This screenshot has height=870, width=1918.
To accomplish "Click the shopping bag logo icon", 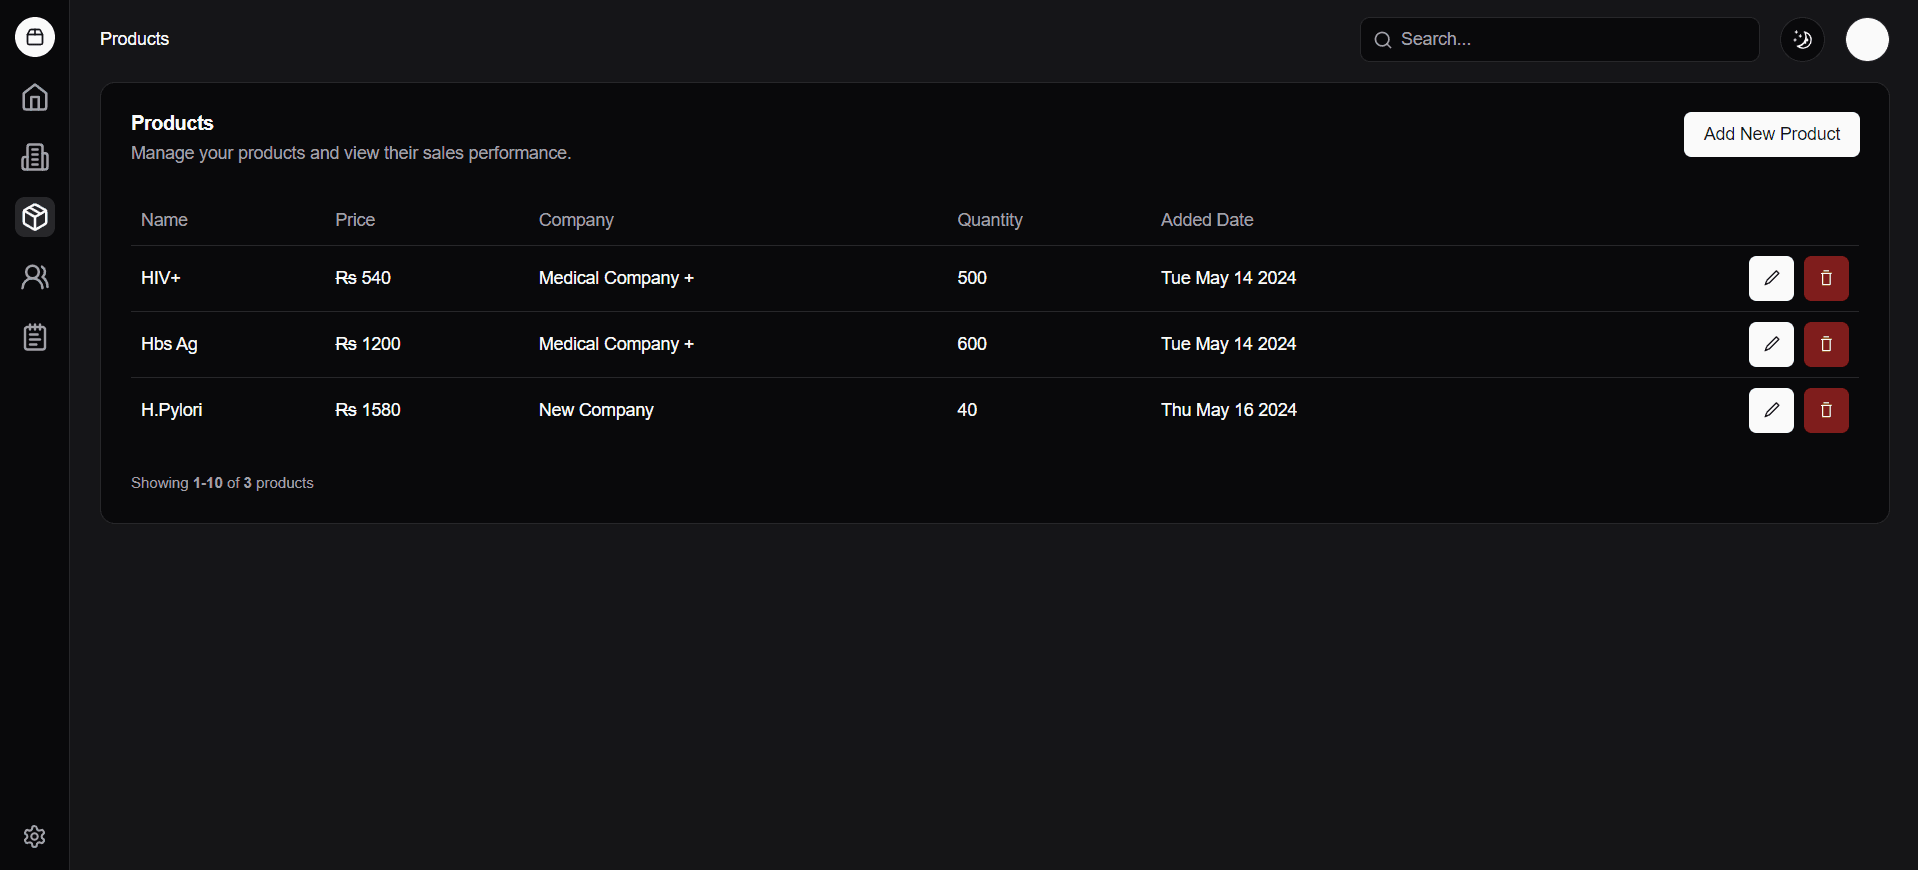I will (35, 38).
